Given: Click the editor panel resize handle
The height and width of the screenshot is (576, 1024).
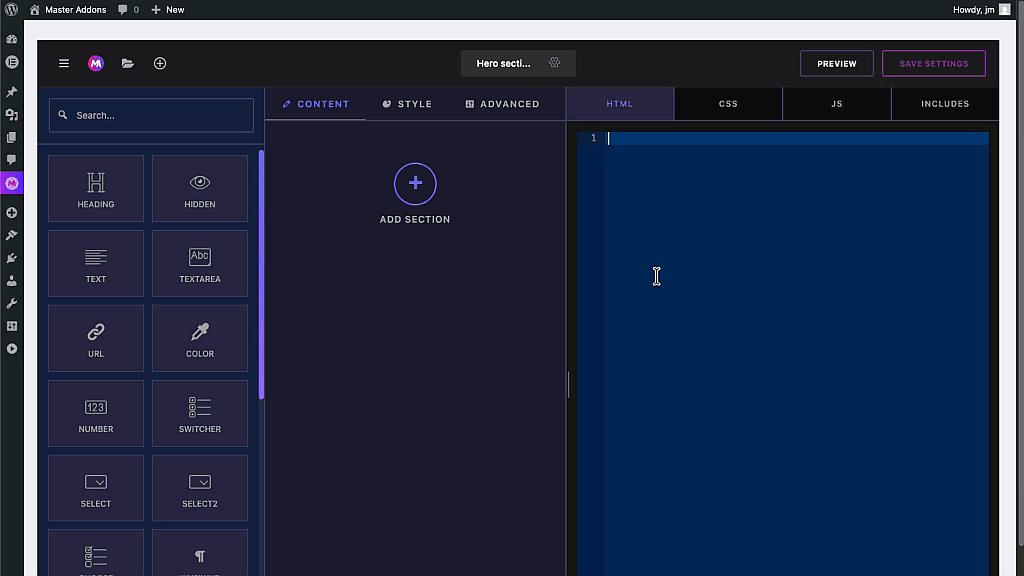Looking at the screenshot, I should 568,385.
